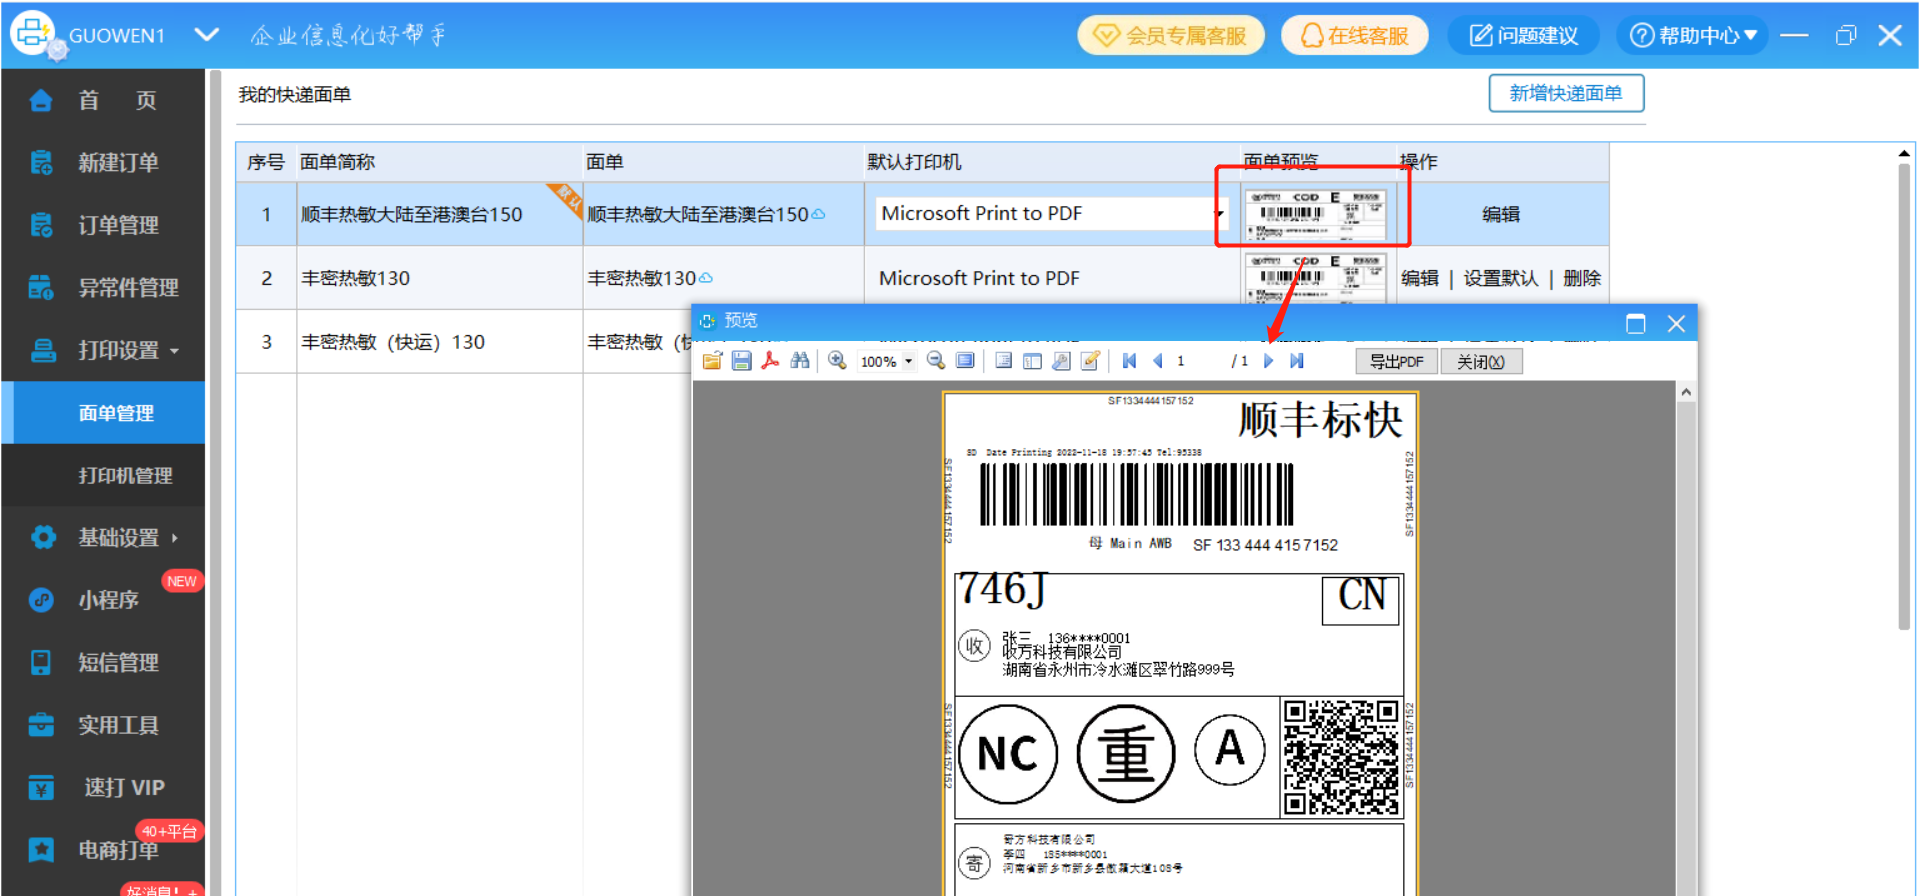1920x896 pixels.
Task: Click the 关闭(X) button
Action: click(1481, 361)
